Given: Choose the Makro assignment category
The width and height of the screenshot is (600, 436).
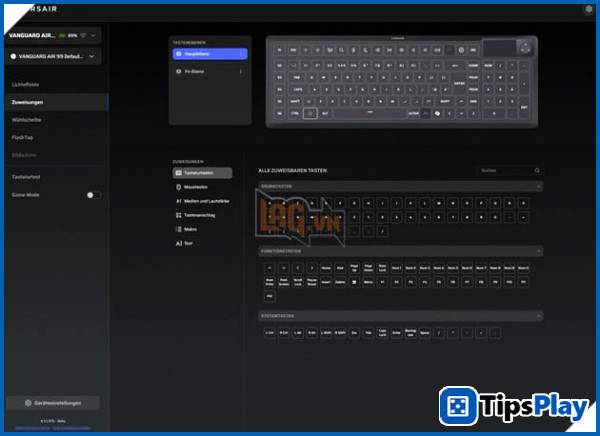Looking at the screenshot, I should [x=202, y=229].
